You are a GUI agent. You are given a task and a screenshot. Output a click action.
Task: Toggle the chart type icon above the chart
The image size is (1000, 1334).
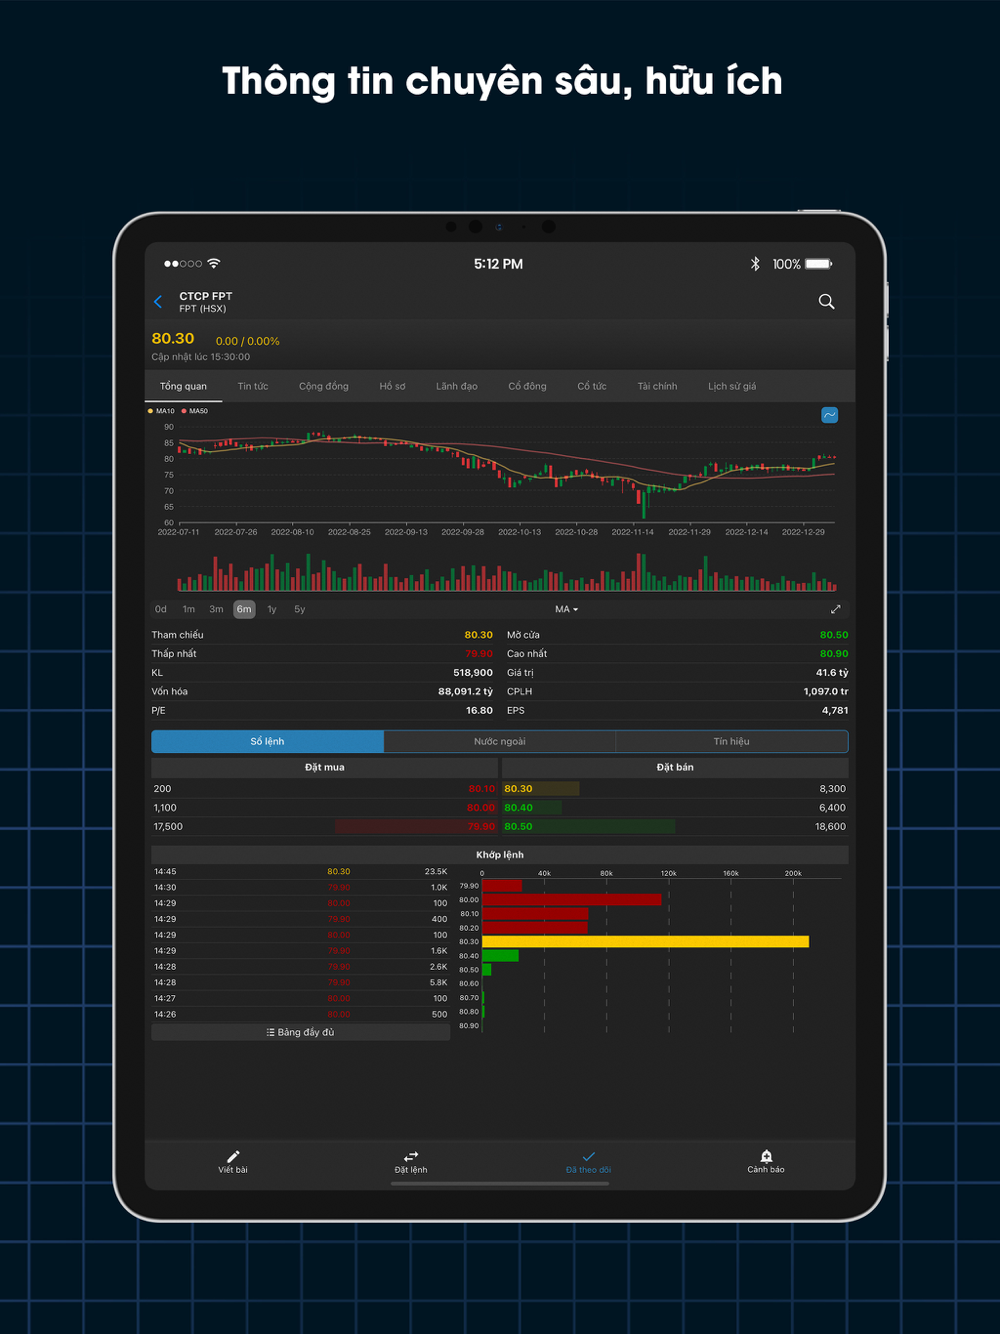tap(829, 415)
